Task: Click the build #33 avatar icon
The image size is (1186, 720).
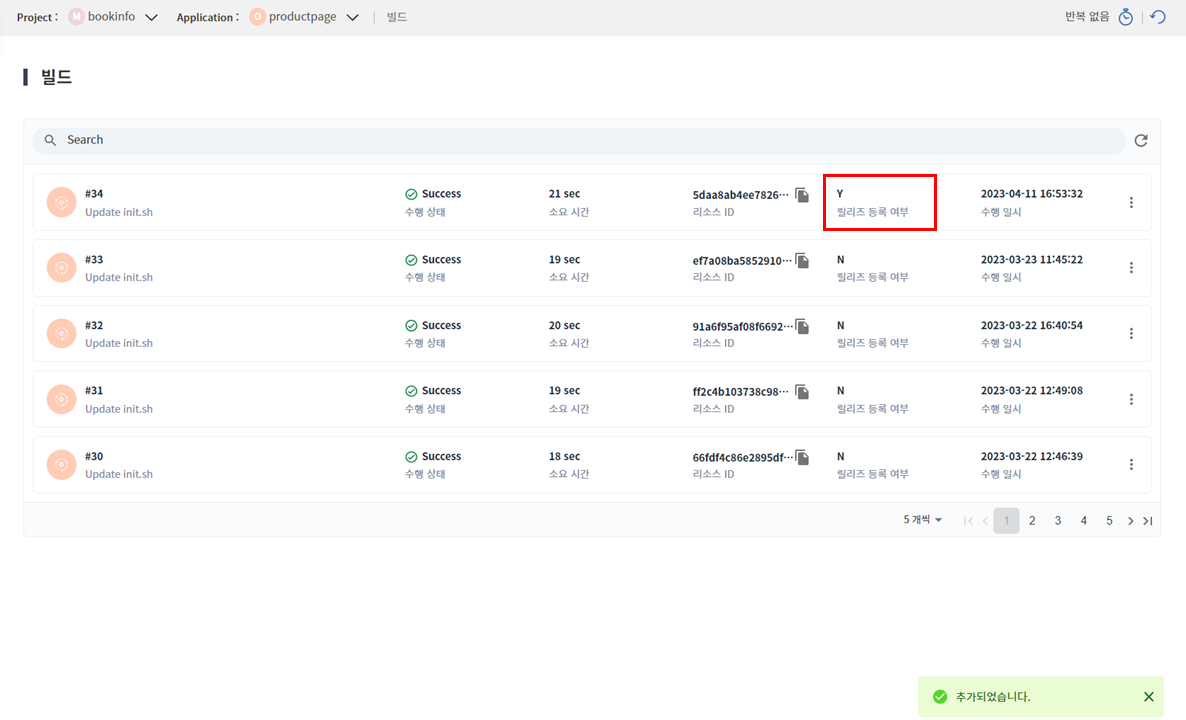Action: pyautogui.click(x=61, y=268)
